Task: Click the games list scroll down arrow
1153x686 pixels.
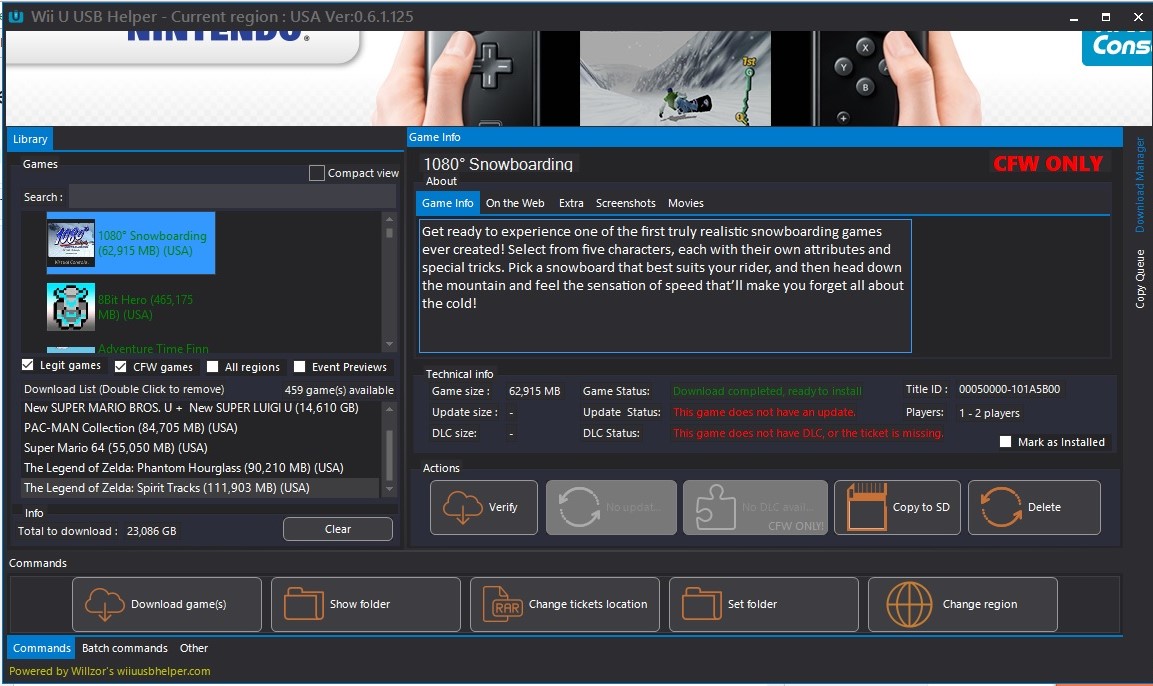Action: click(x=389, y=344)
